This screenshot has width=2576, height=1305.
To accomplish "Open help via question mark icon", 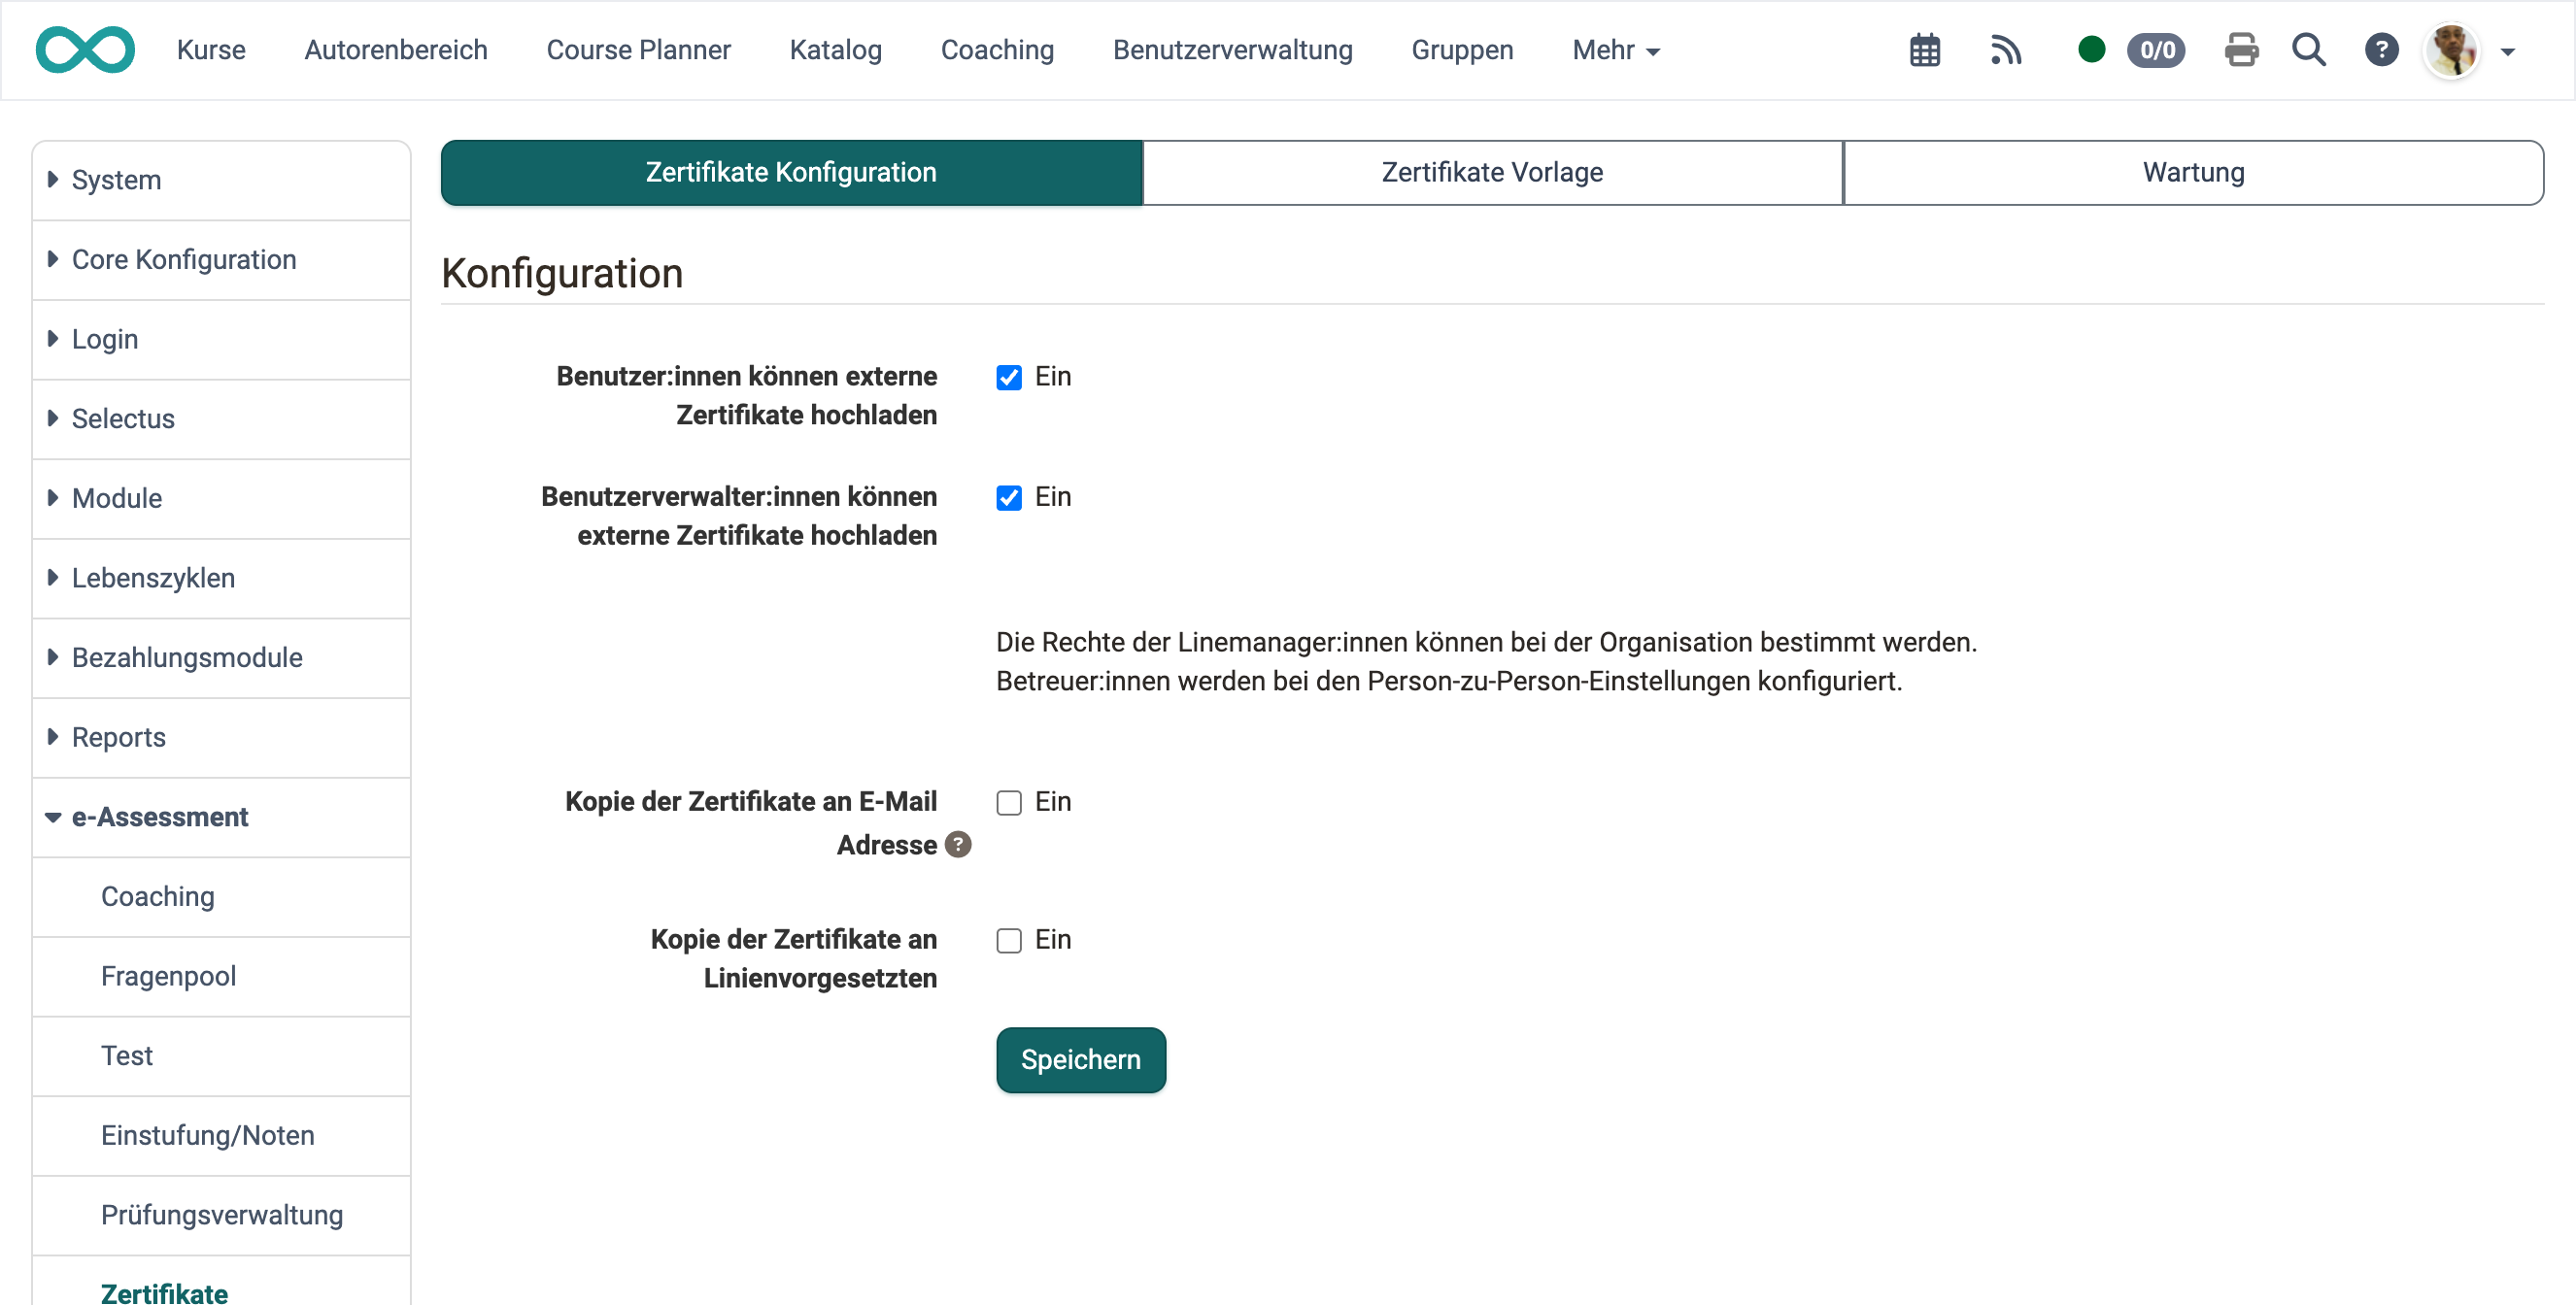I will click(2381, 50).
